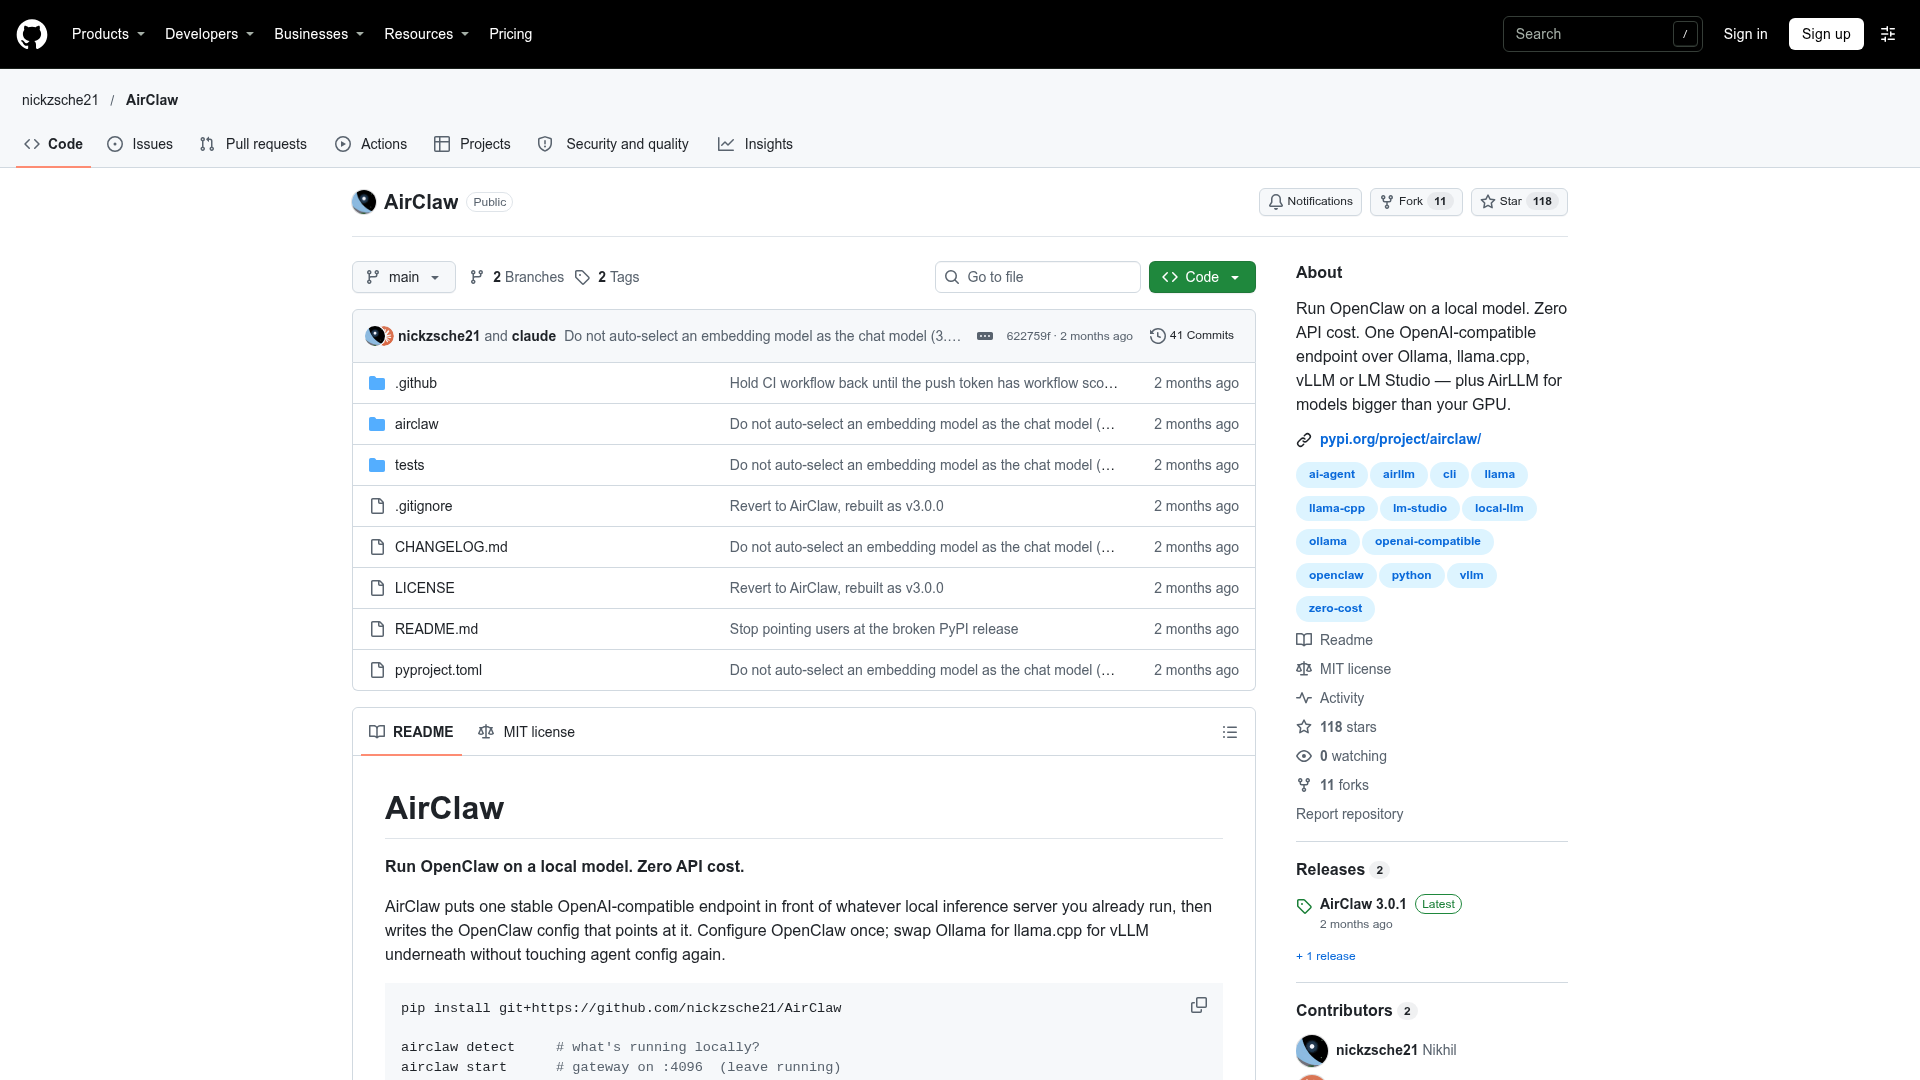Expand the Products menu
Viewport: 1920px width, 1080px height.
(x=108, y=34)
